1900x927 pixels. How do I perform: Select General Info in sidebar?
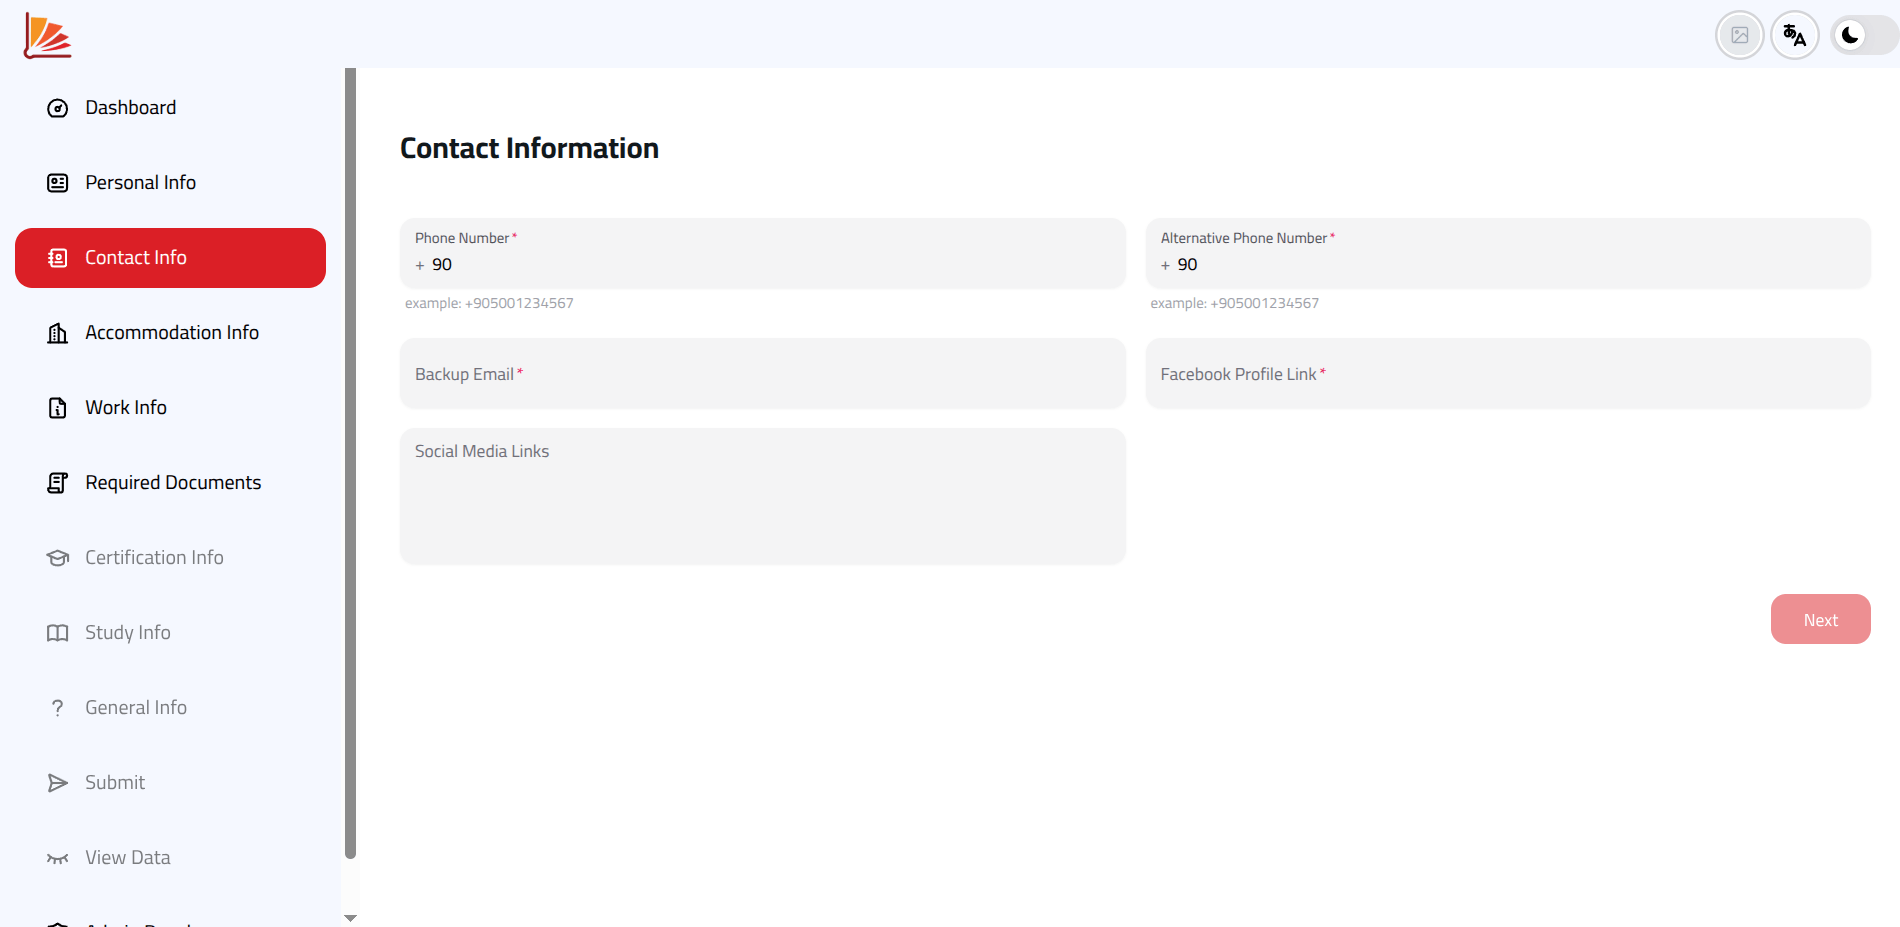coord(170,708)
